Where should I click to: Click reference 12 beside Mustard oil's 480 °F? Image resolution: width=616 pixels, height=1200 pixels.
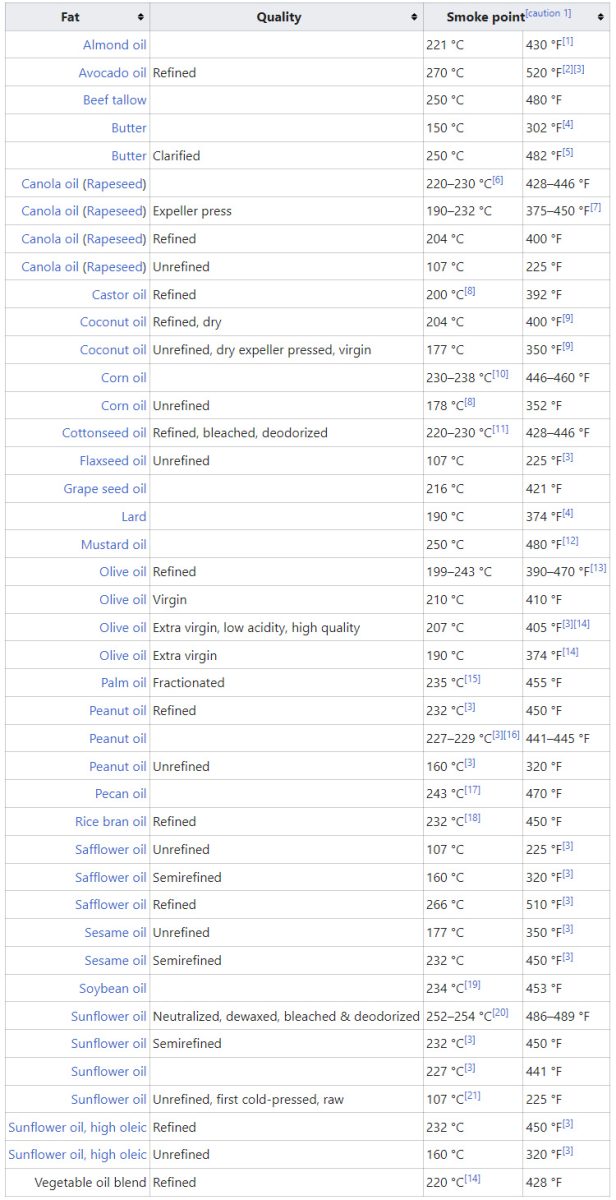pos(571,541)
